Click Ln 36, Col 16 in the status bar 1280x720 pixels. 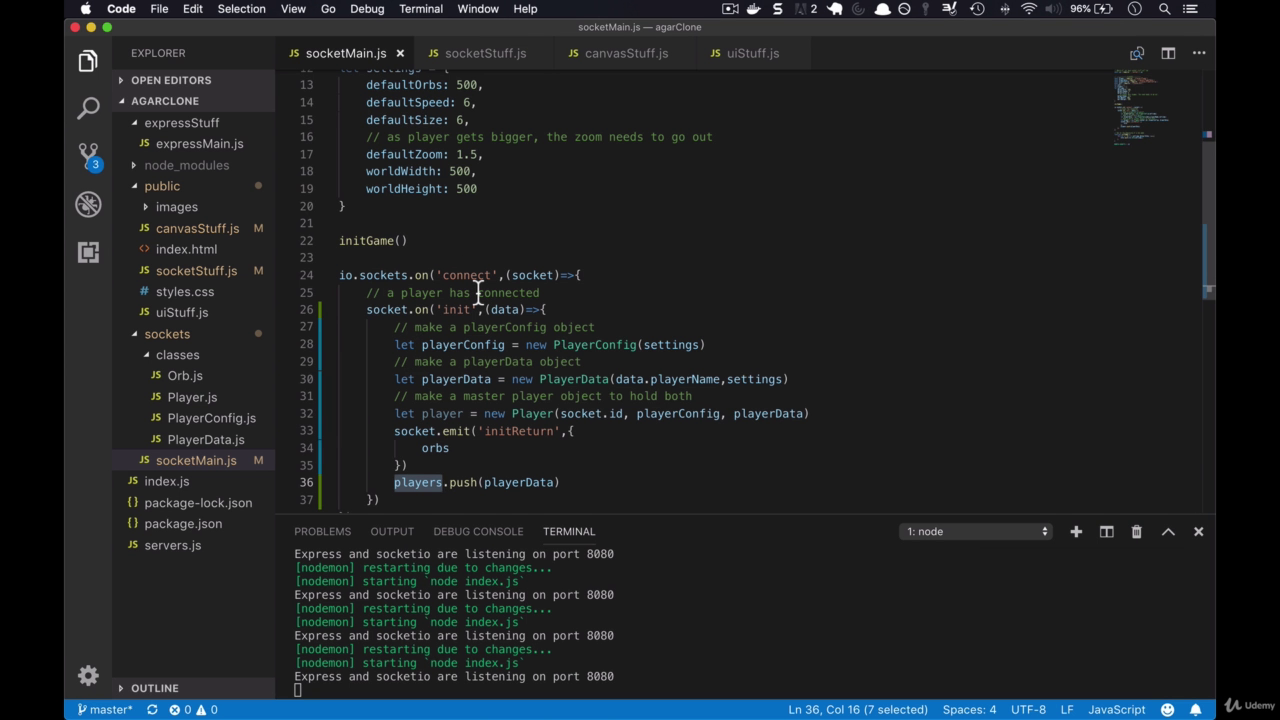click(858, 710)
